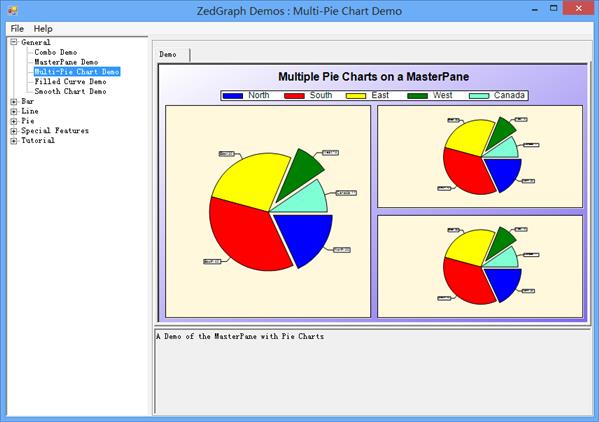Expand the Bar tree node
The height and width of the screenshot is (422, 599).
click(x=14, y=102)
